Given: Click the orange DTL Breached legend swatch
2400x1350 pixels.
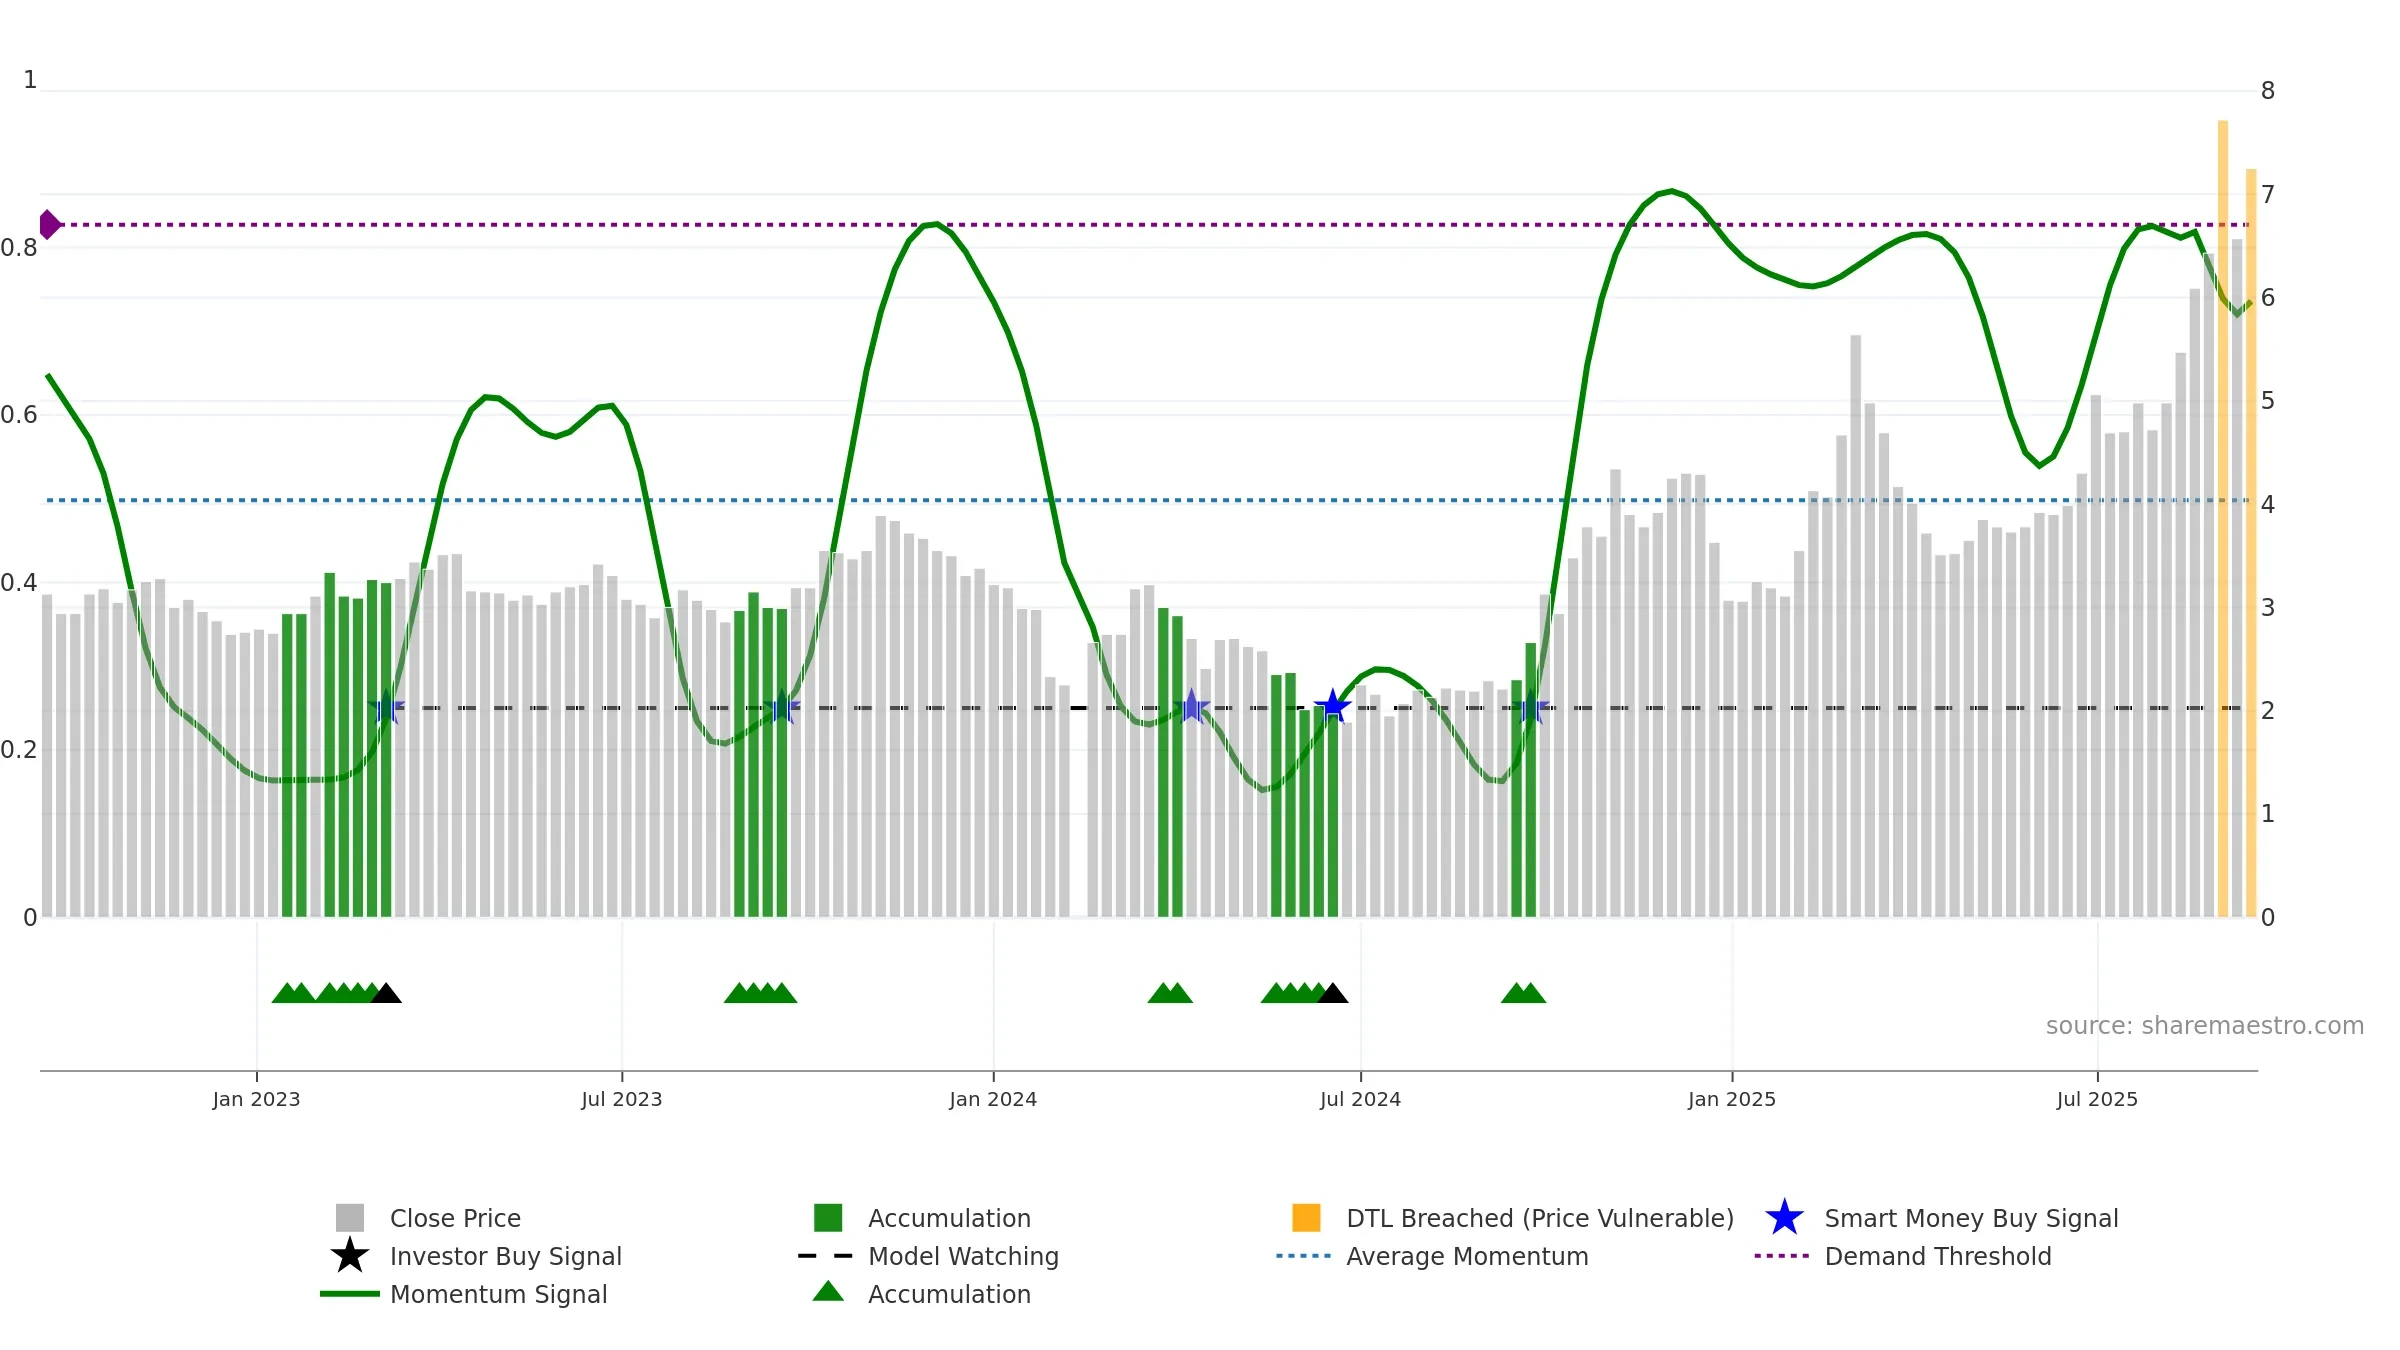Looking at the screenshot, I should click(1306, 1217).
